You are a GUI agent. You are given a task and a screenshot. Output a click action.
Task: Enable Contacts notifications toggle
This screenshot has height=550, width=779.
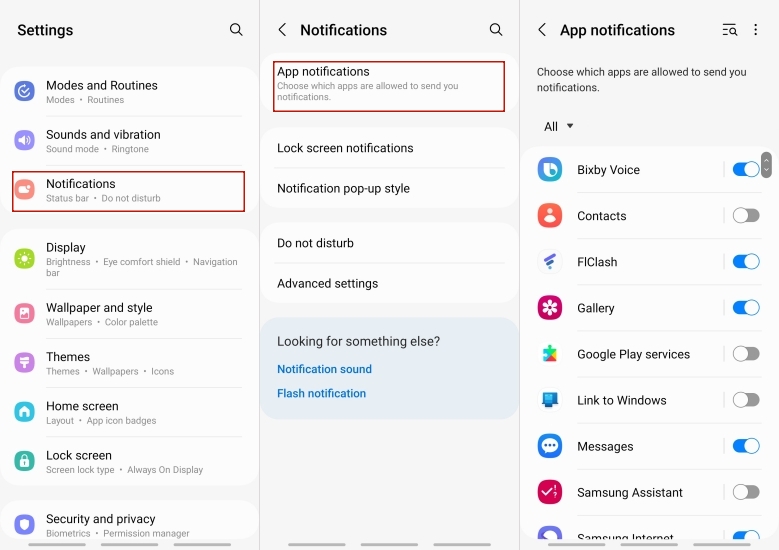(x=746, y=216)
